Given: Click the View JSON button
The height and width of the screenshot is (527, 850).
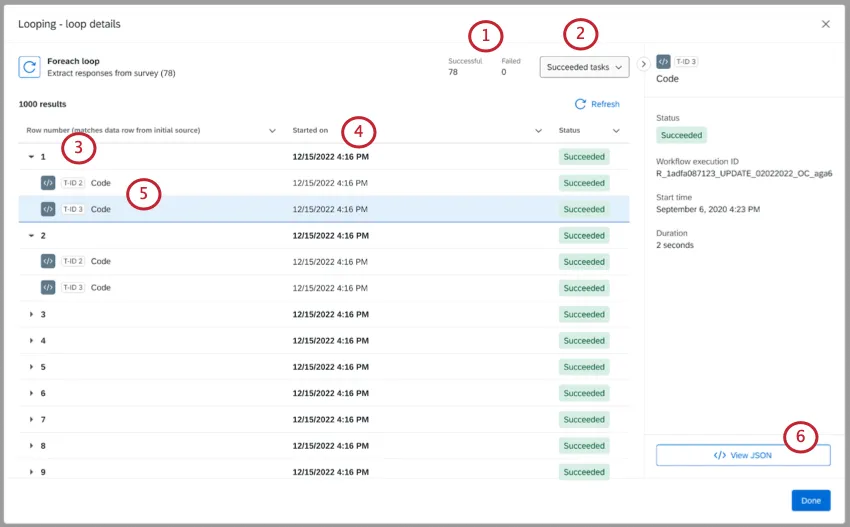Looking at the screenshot, I should click(743, 455).
